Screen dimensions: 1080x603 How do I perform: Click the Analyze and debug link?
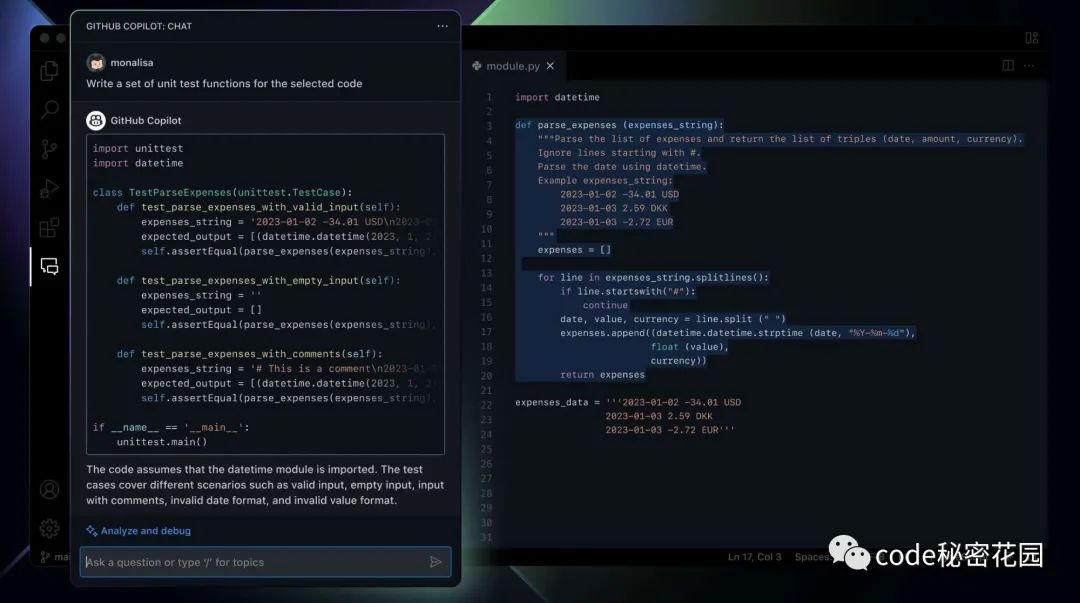(x=146, y=531)
